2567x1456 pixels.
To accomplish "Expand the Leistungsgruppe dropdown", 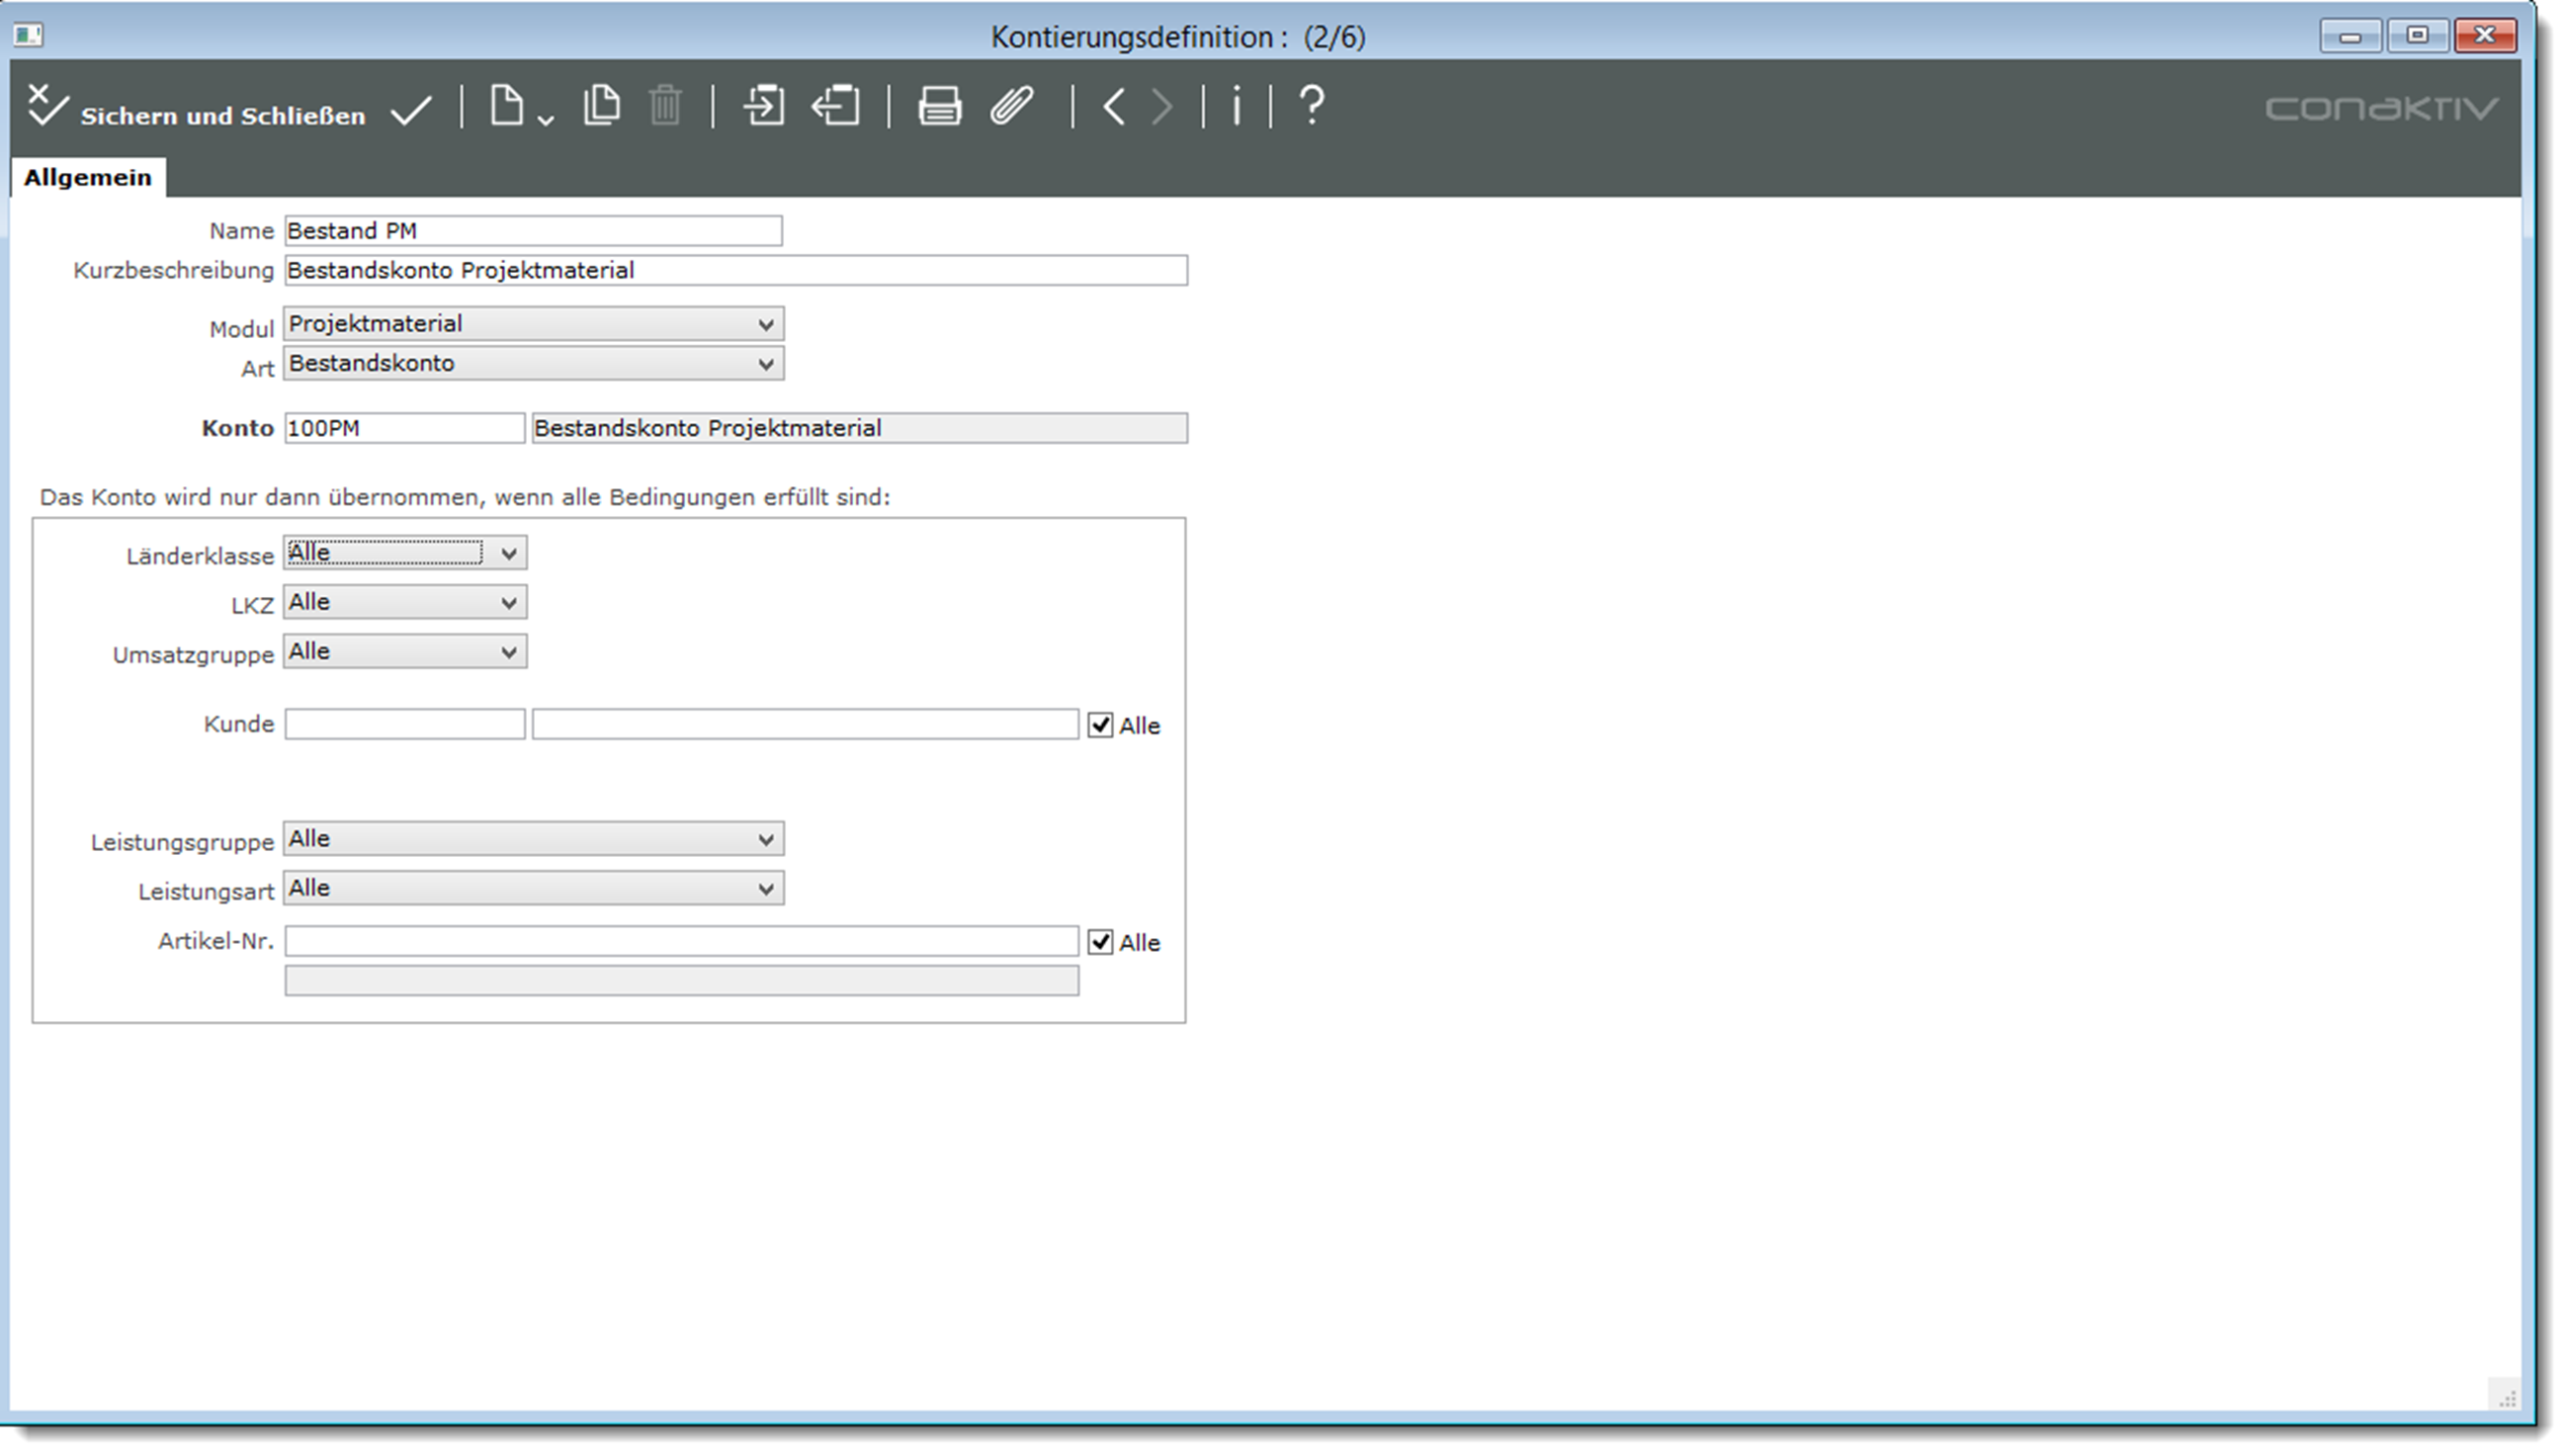I will click(533, 839).
